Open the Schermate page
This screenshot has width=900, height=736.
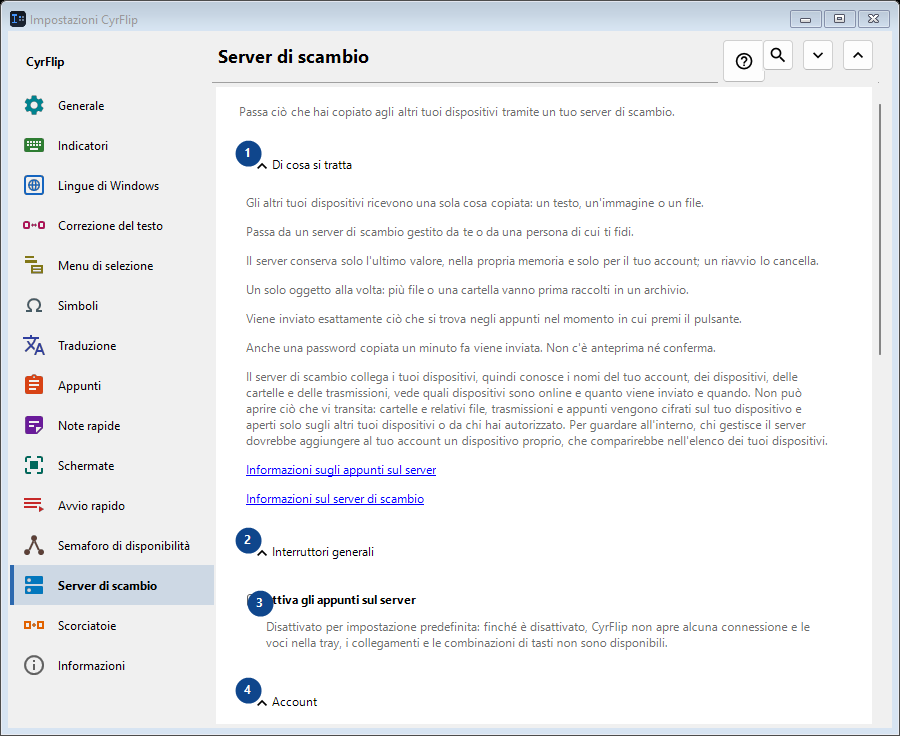112,465
